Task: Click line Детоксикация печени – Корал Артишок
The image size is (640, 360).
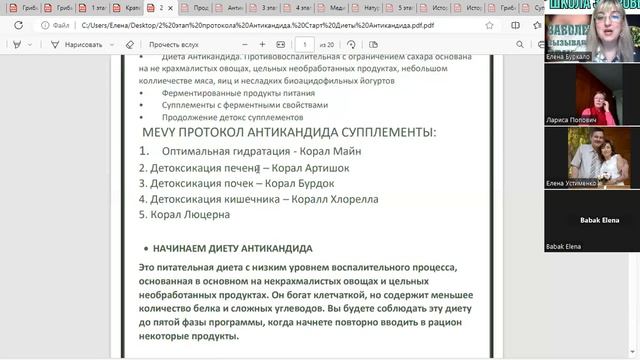Action: coord(244,168)
